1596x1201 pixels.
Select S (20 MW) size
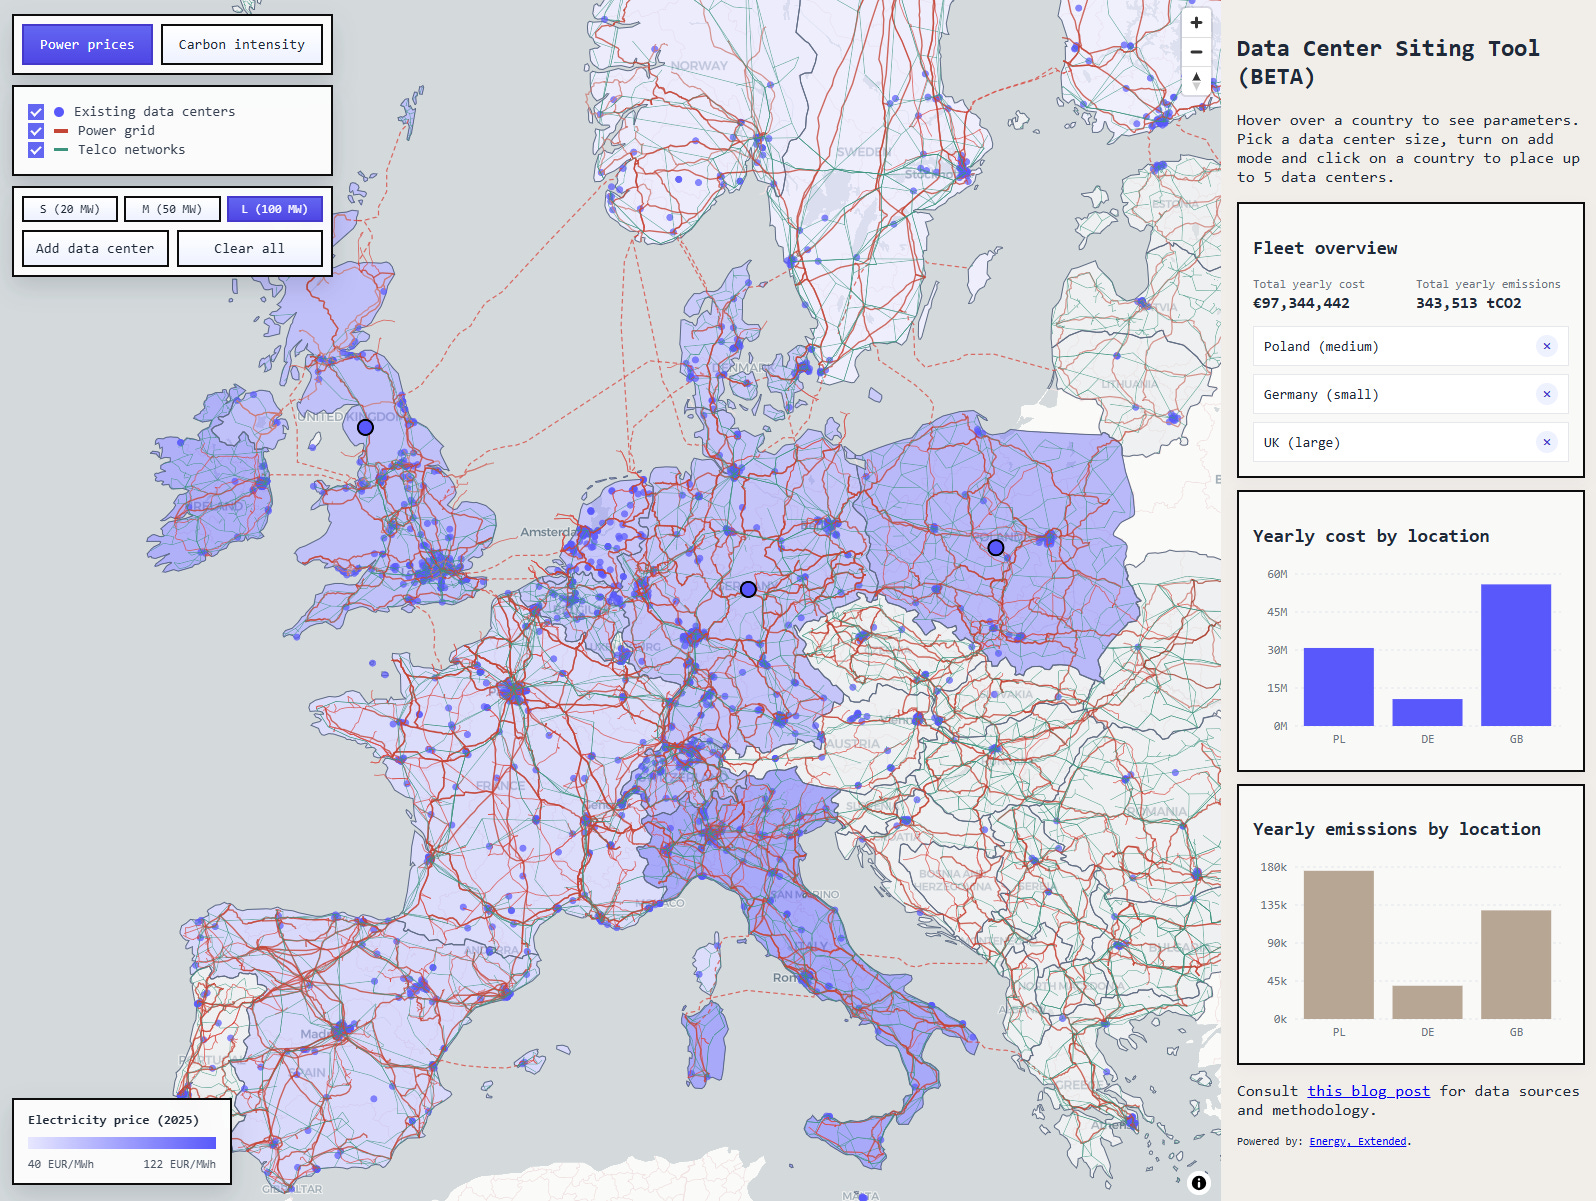click(x=70, y=209)
